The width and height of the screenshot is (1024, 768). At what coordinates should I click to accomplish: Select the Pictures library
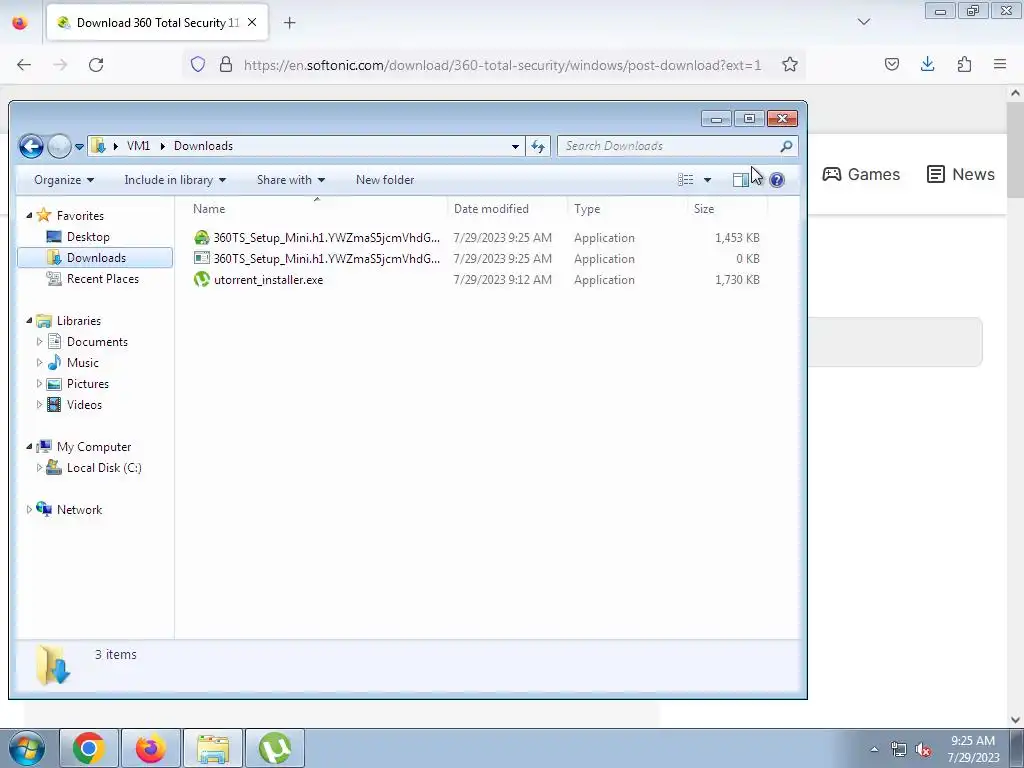pos(88,383)
